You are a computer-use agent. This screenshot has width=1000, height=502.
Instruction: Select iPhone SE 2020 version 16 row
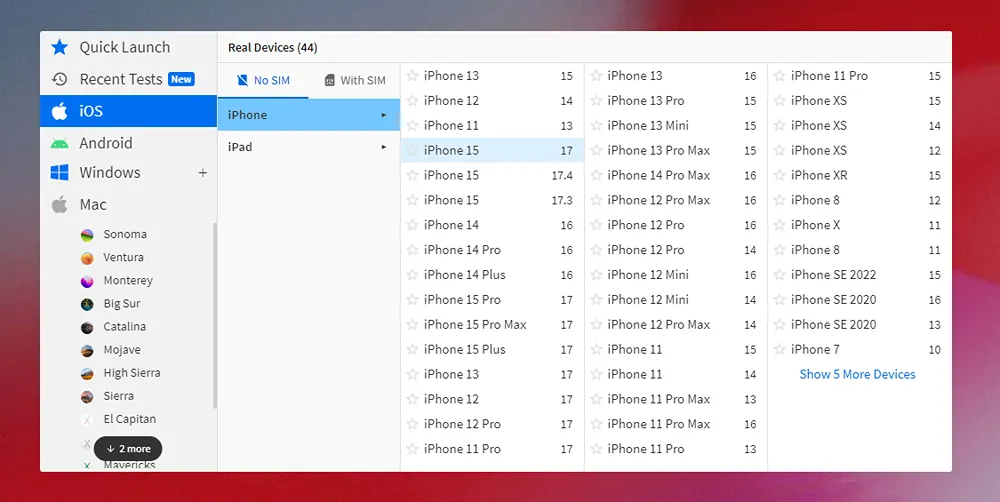pyautogui.click(x=860, y=299)
